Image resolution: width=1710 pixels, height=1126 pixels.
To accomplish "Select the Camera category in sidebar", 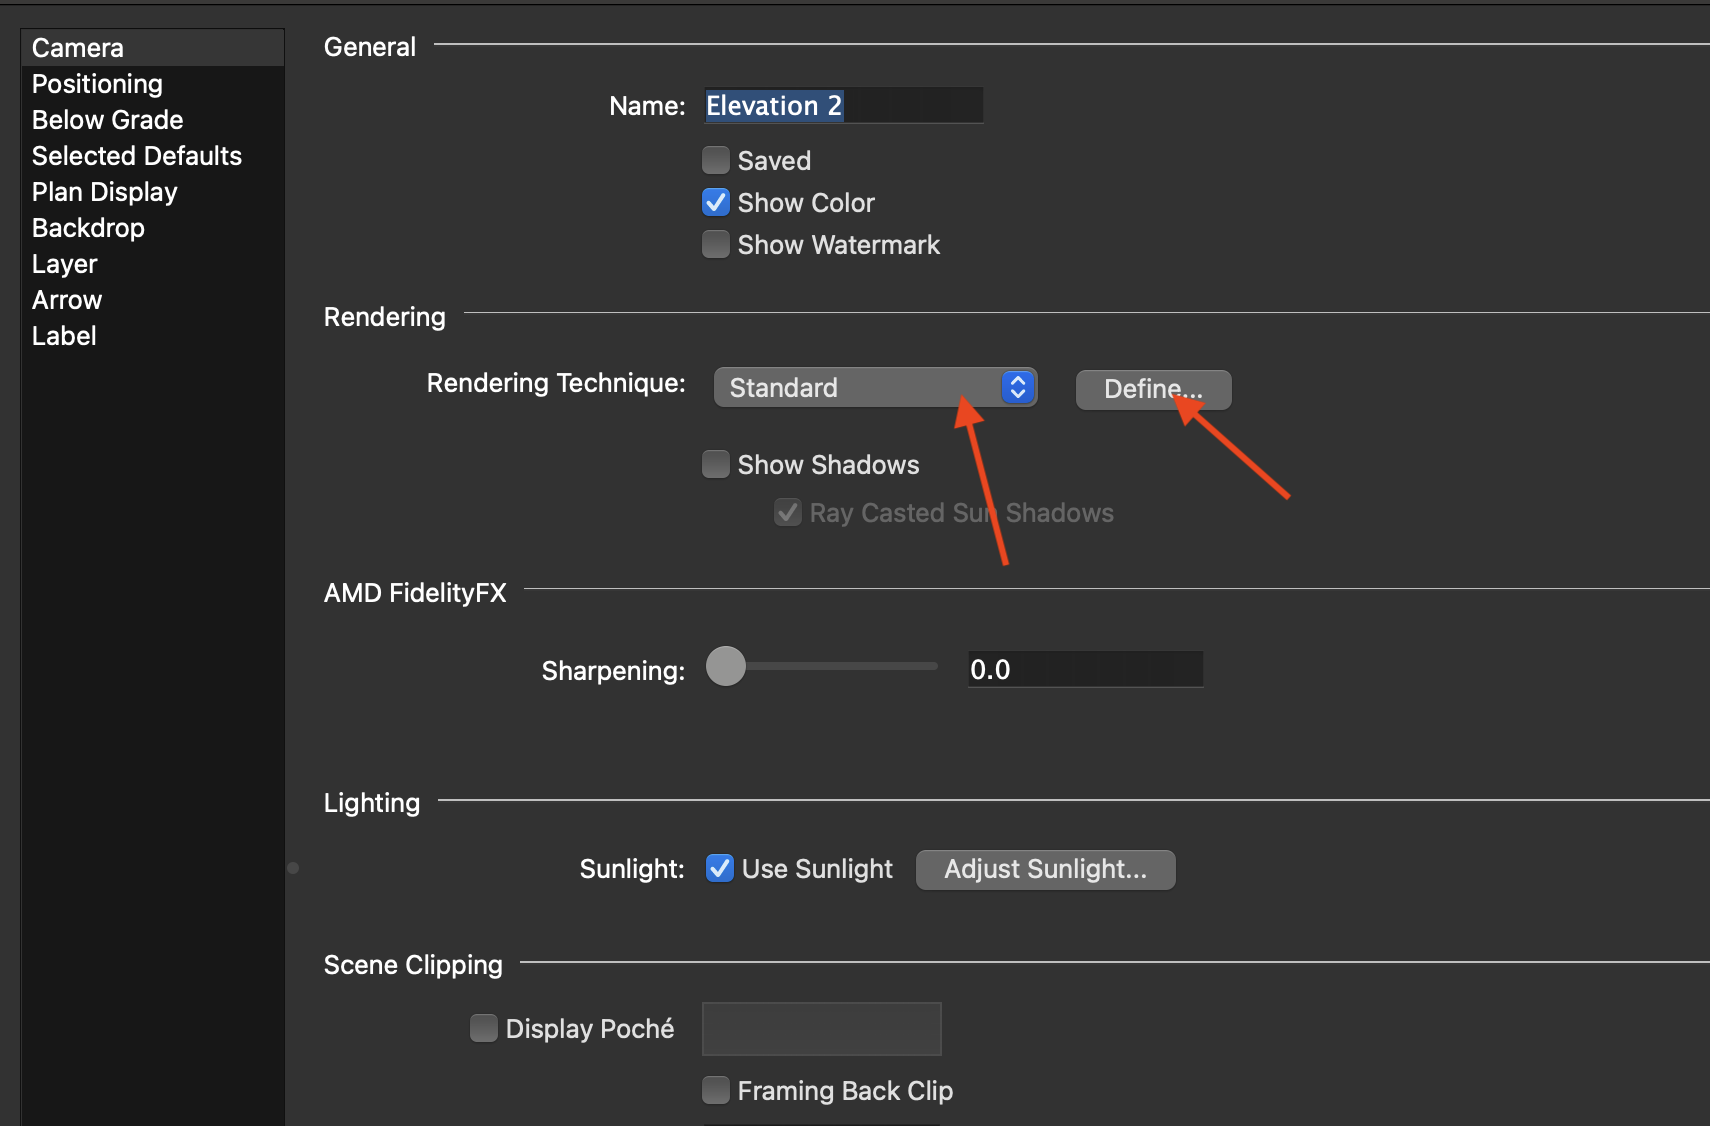I will point(153,48).
